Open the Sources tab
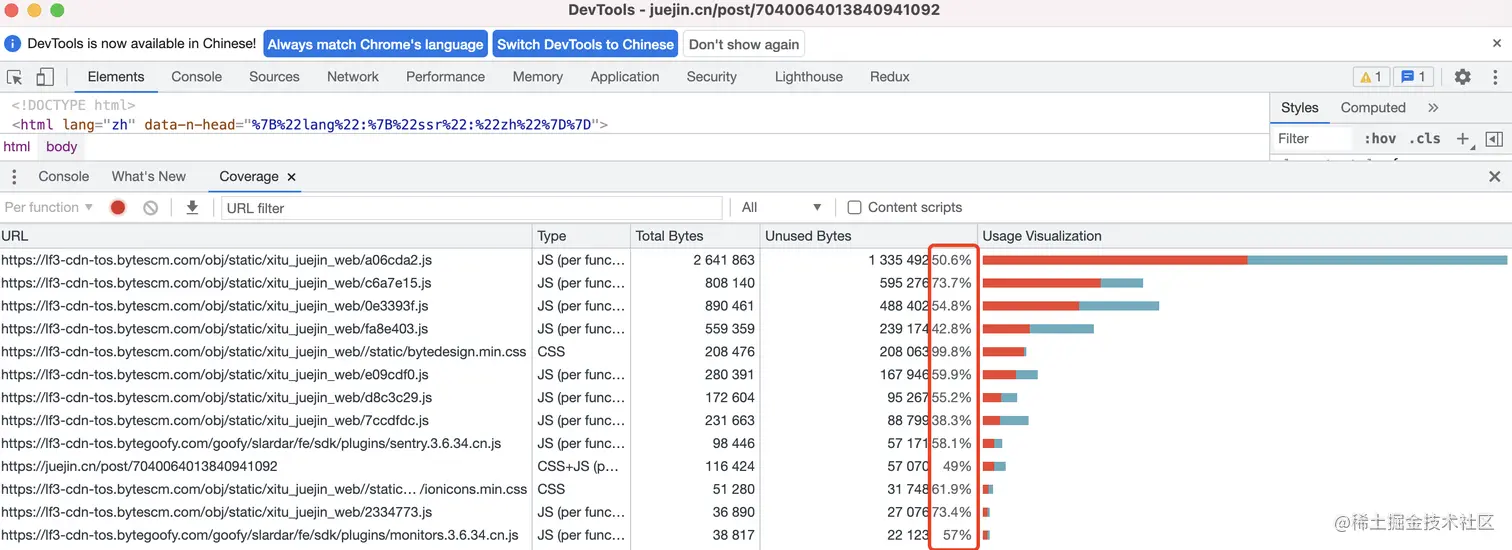Viewport: 1512px width, 550px height. coord(274,77)
